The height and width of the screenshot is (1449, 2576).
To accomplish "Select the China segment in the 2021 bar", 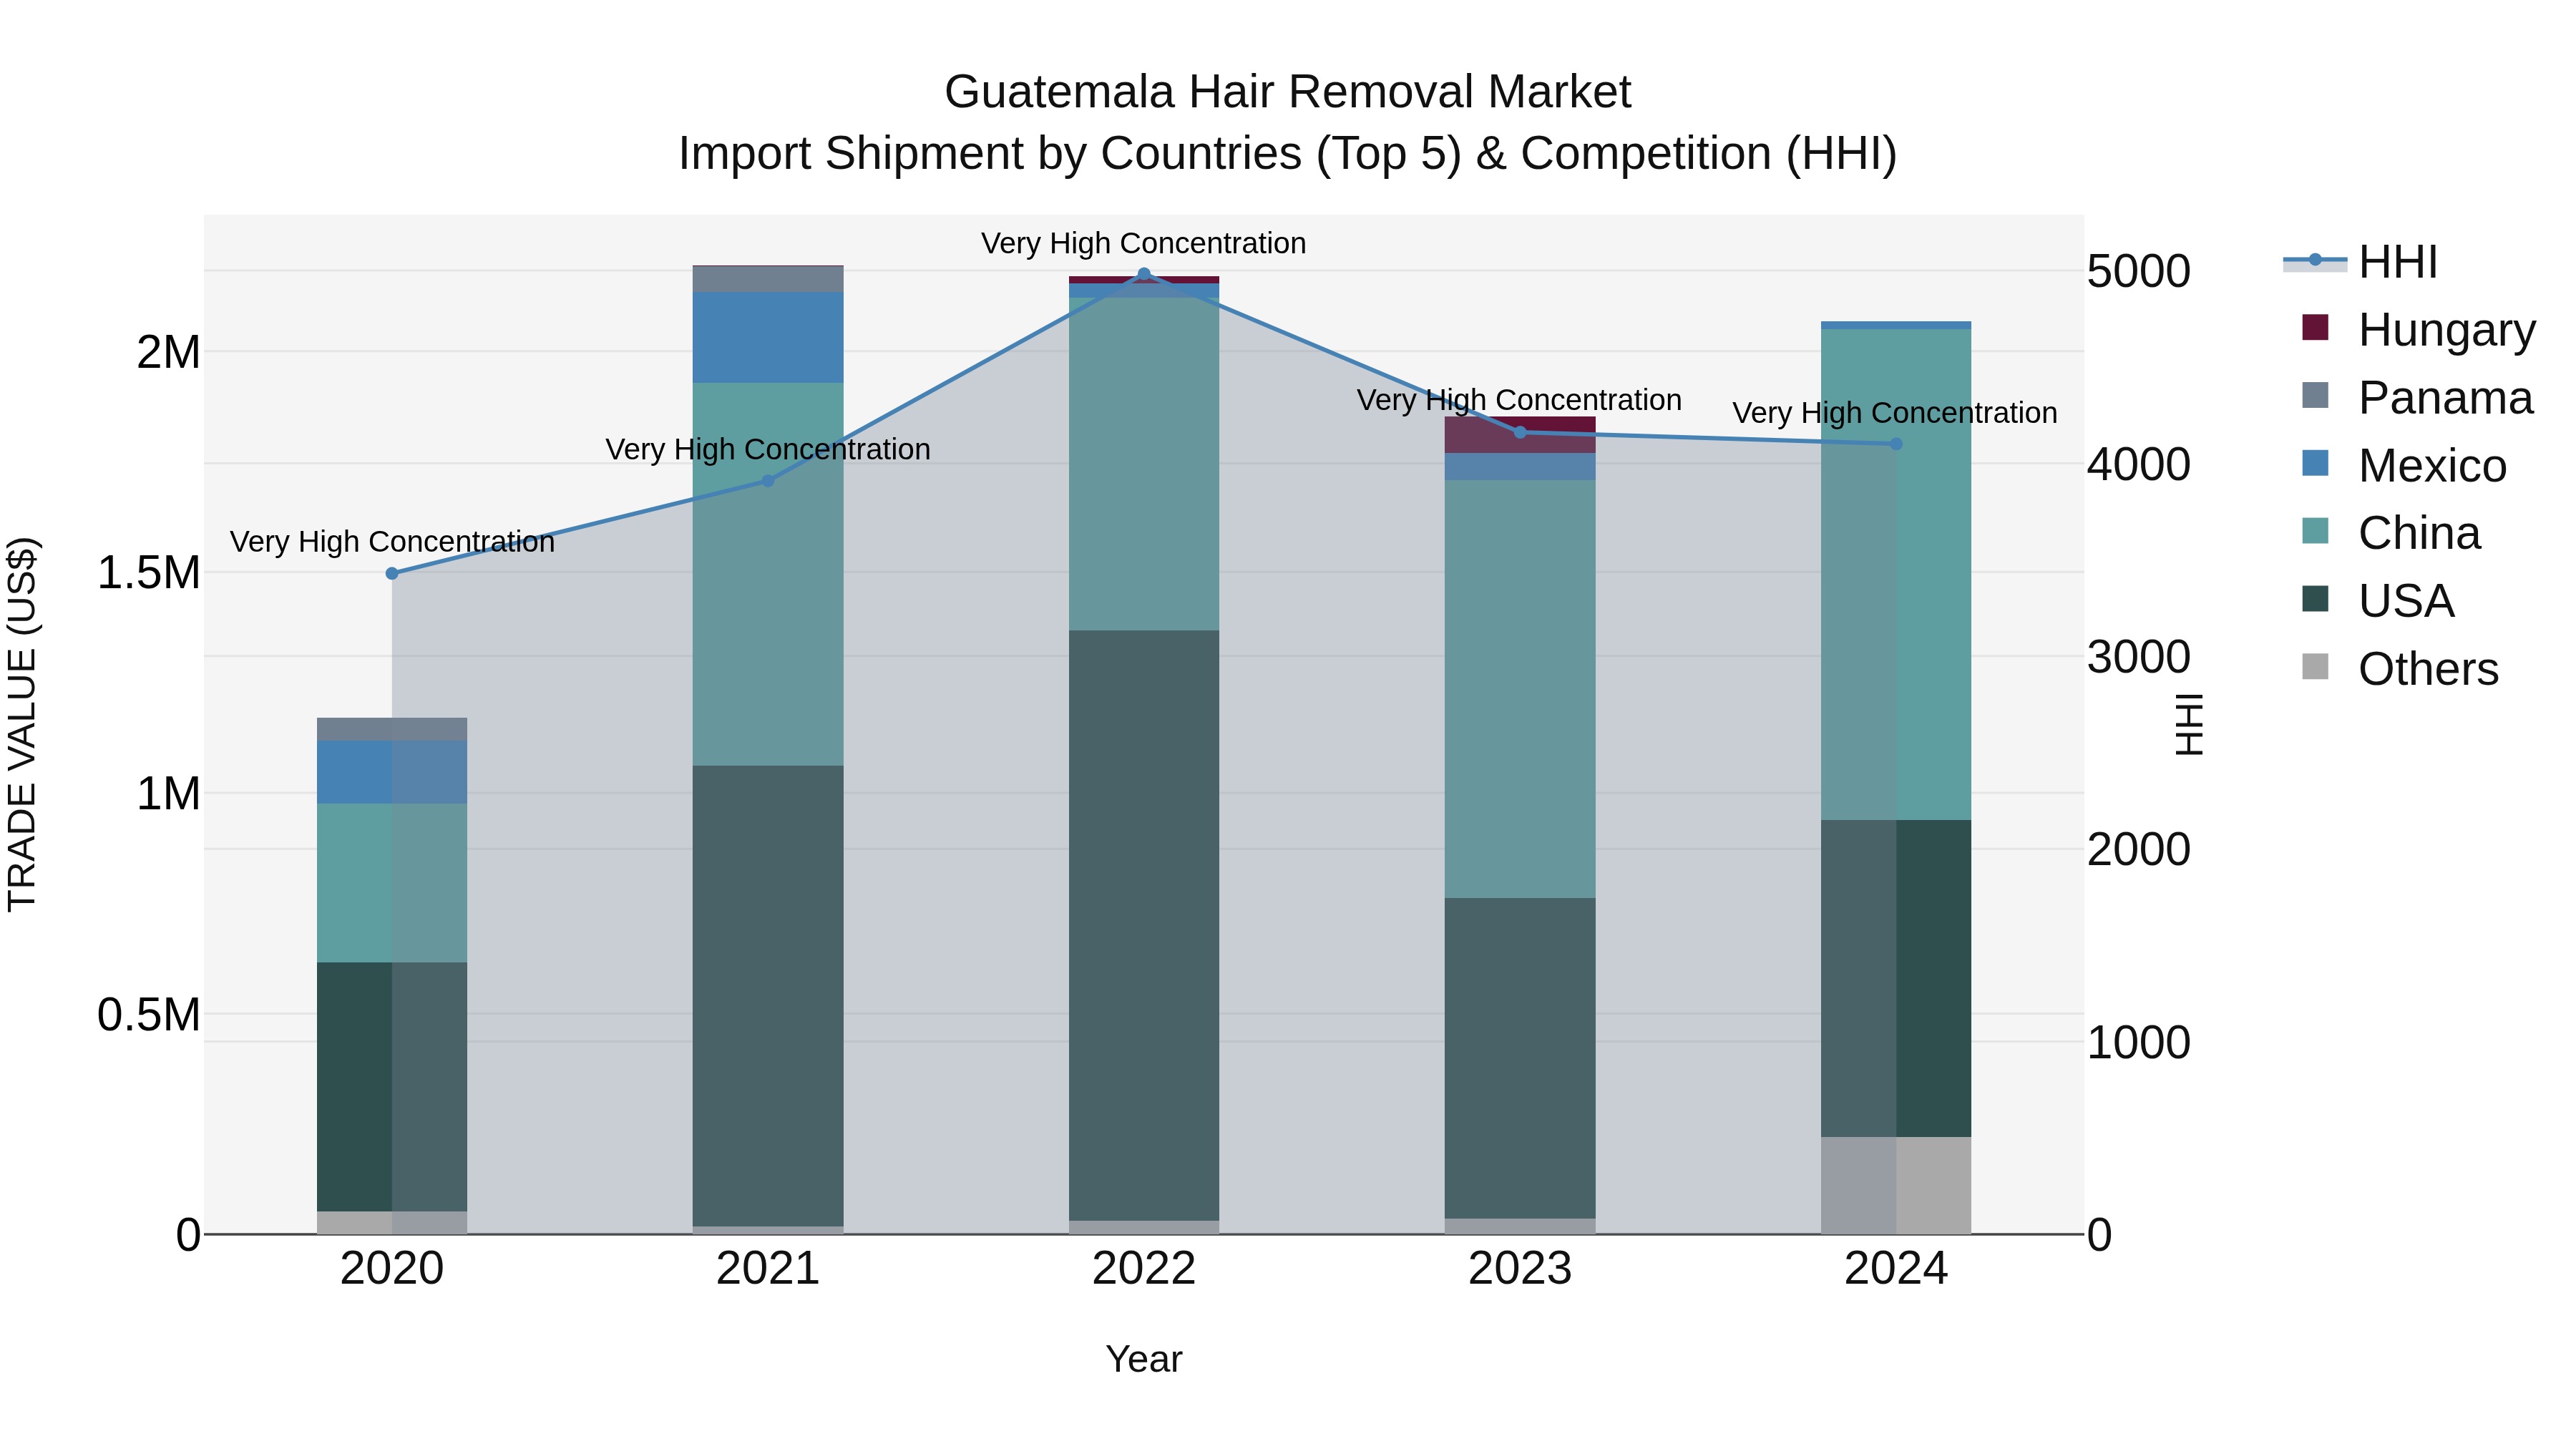I will coord(768,574).
